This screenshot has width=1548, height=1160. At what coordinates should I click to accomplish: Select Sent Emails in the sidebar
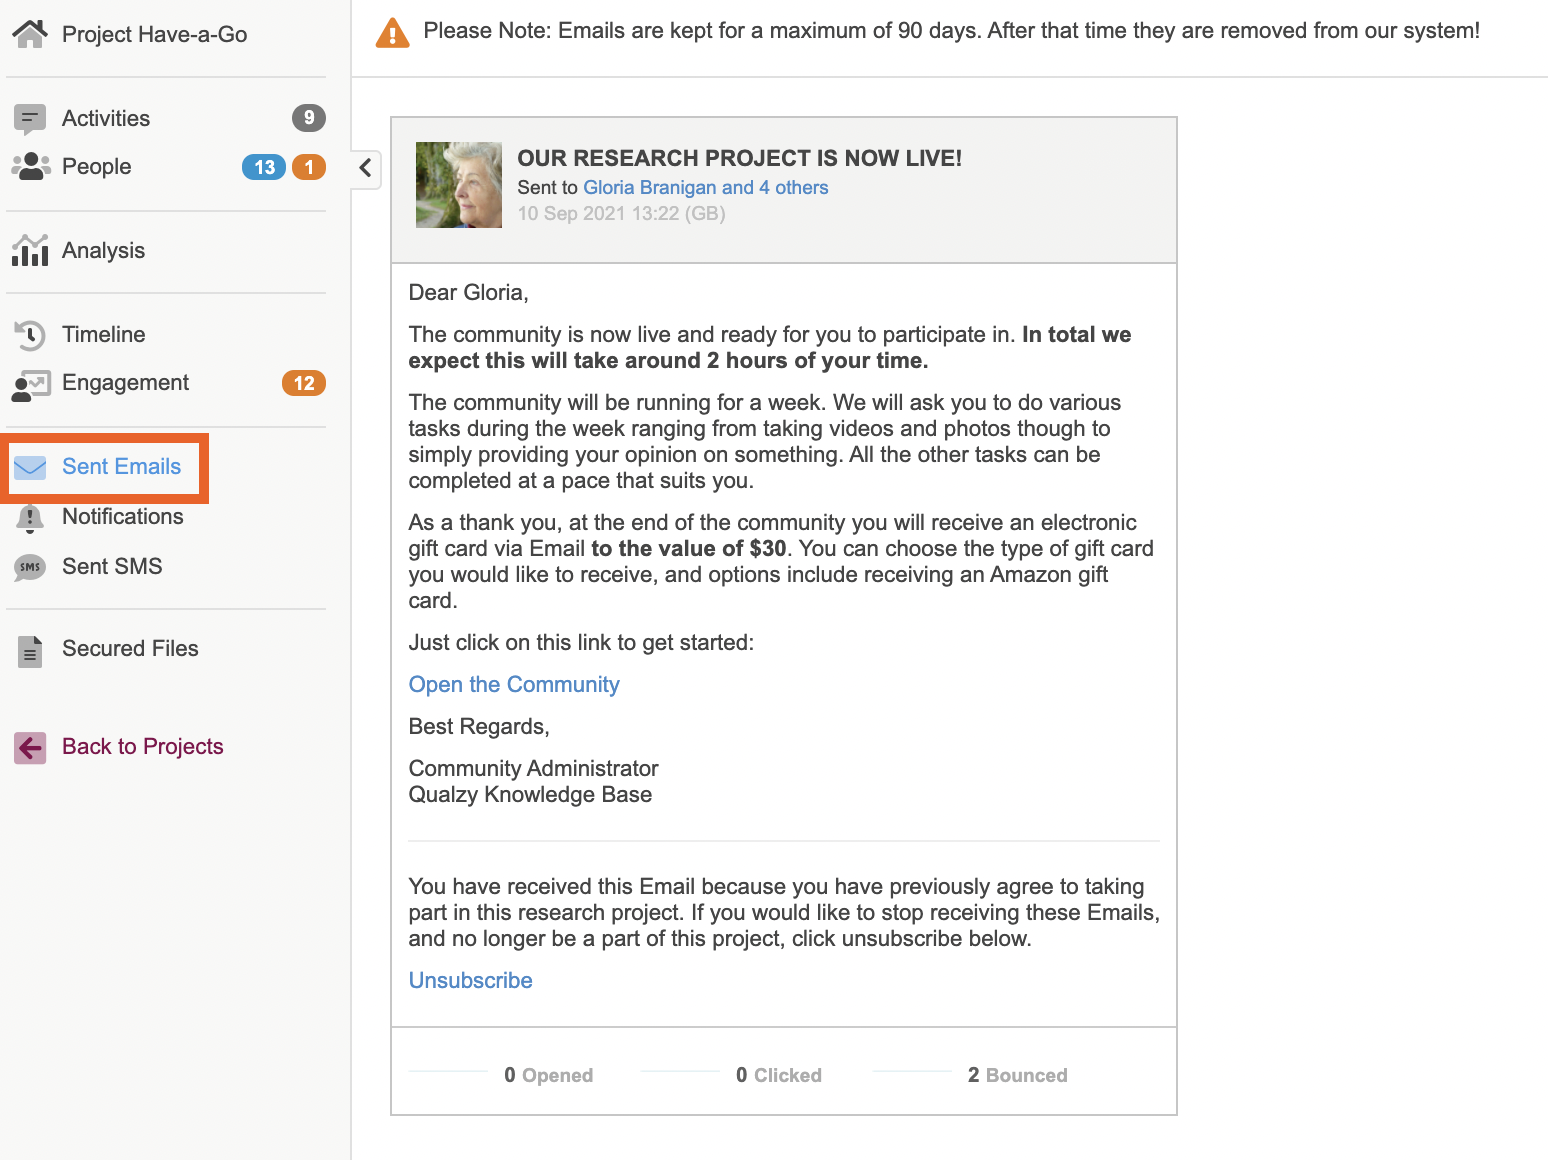121,467
